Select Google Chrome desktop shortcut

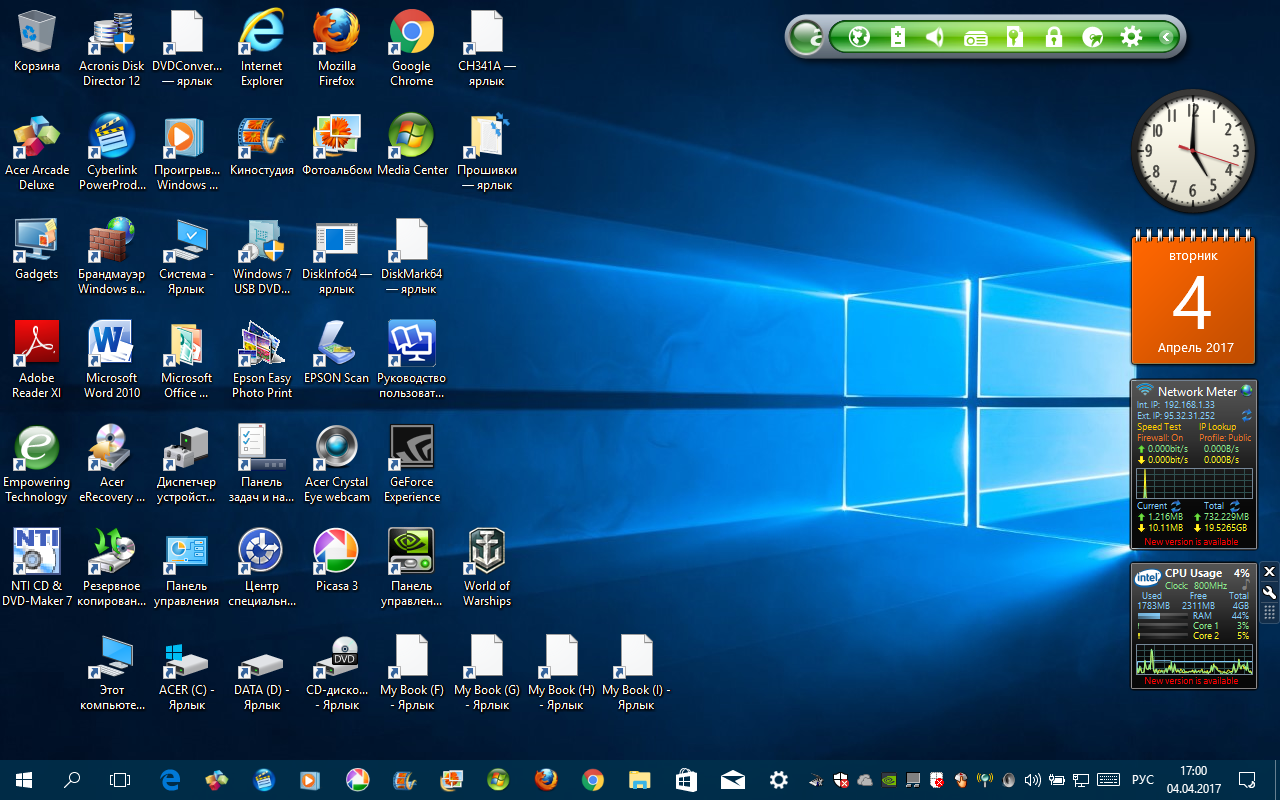411,49
